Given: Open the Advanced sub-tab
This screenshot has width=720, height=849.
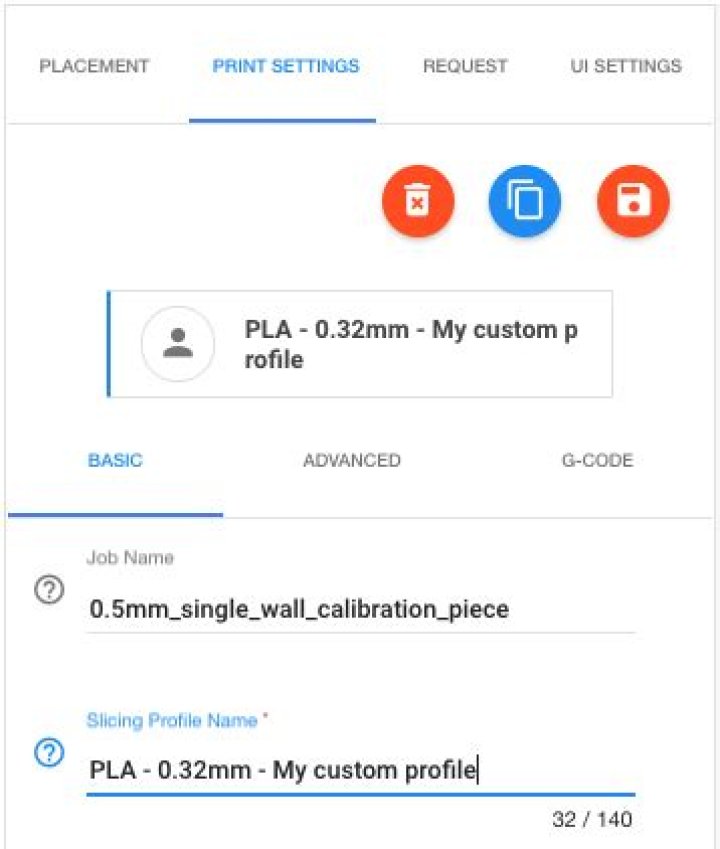Looking at the screenshot, I should 352,461.
